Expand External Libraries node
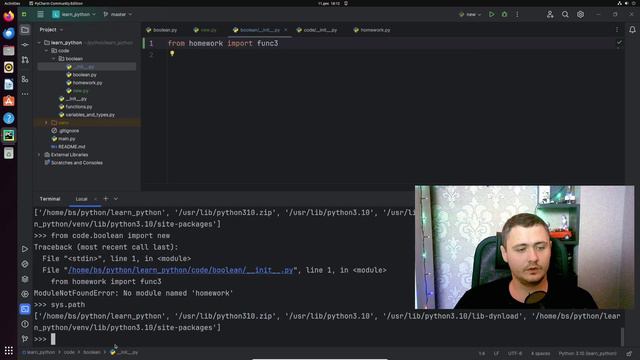The width and height of the screenshot is (640, 360). pyautogui.click(x=39, y=155)
